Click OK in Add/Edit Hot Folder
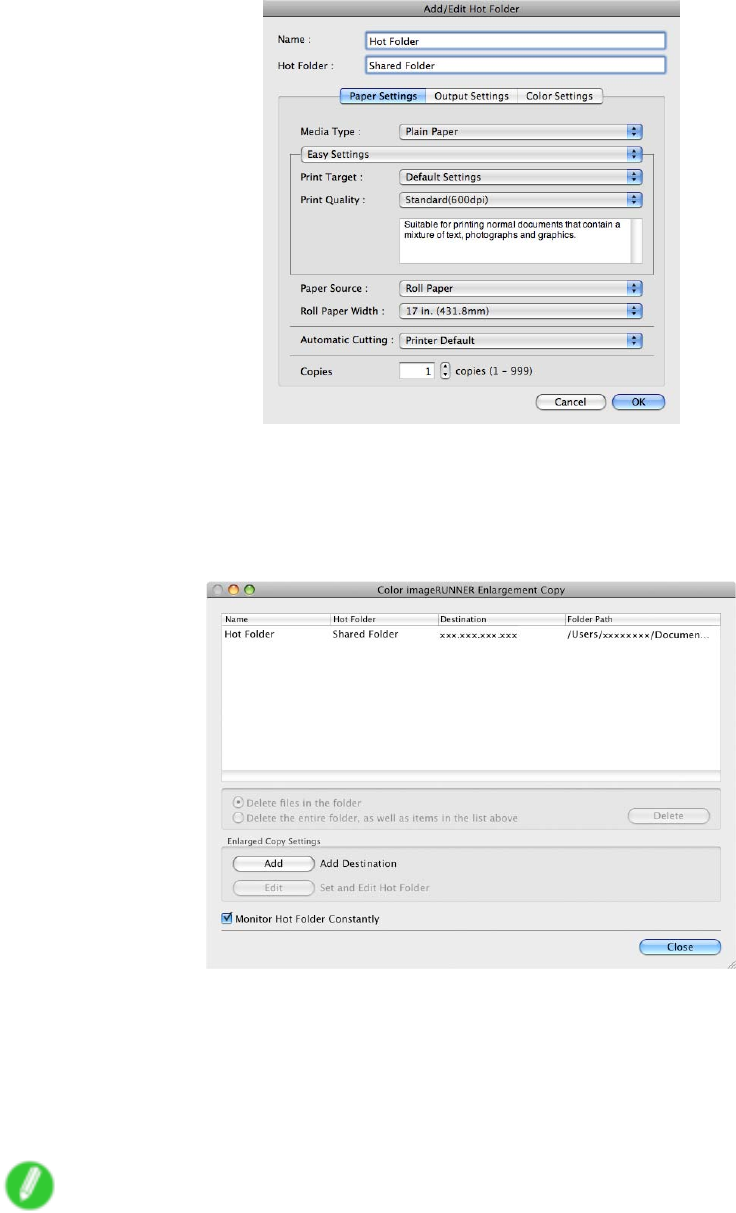Screen dimensions: 736x1213 pos(639,402)
